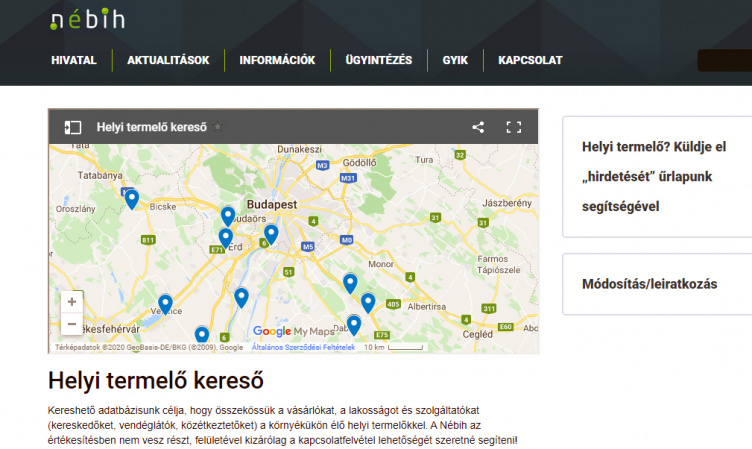Open the Ügyintézés menu
This screenshot has width=752, height=449.
coord(379,60)
